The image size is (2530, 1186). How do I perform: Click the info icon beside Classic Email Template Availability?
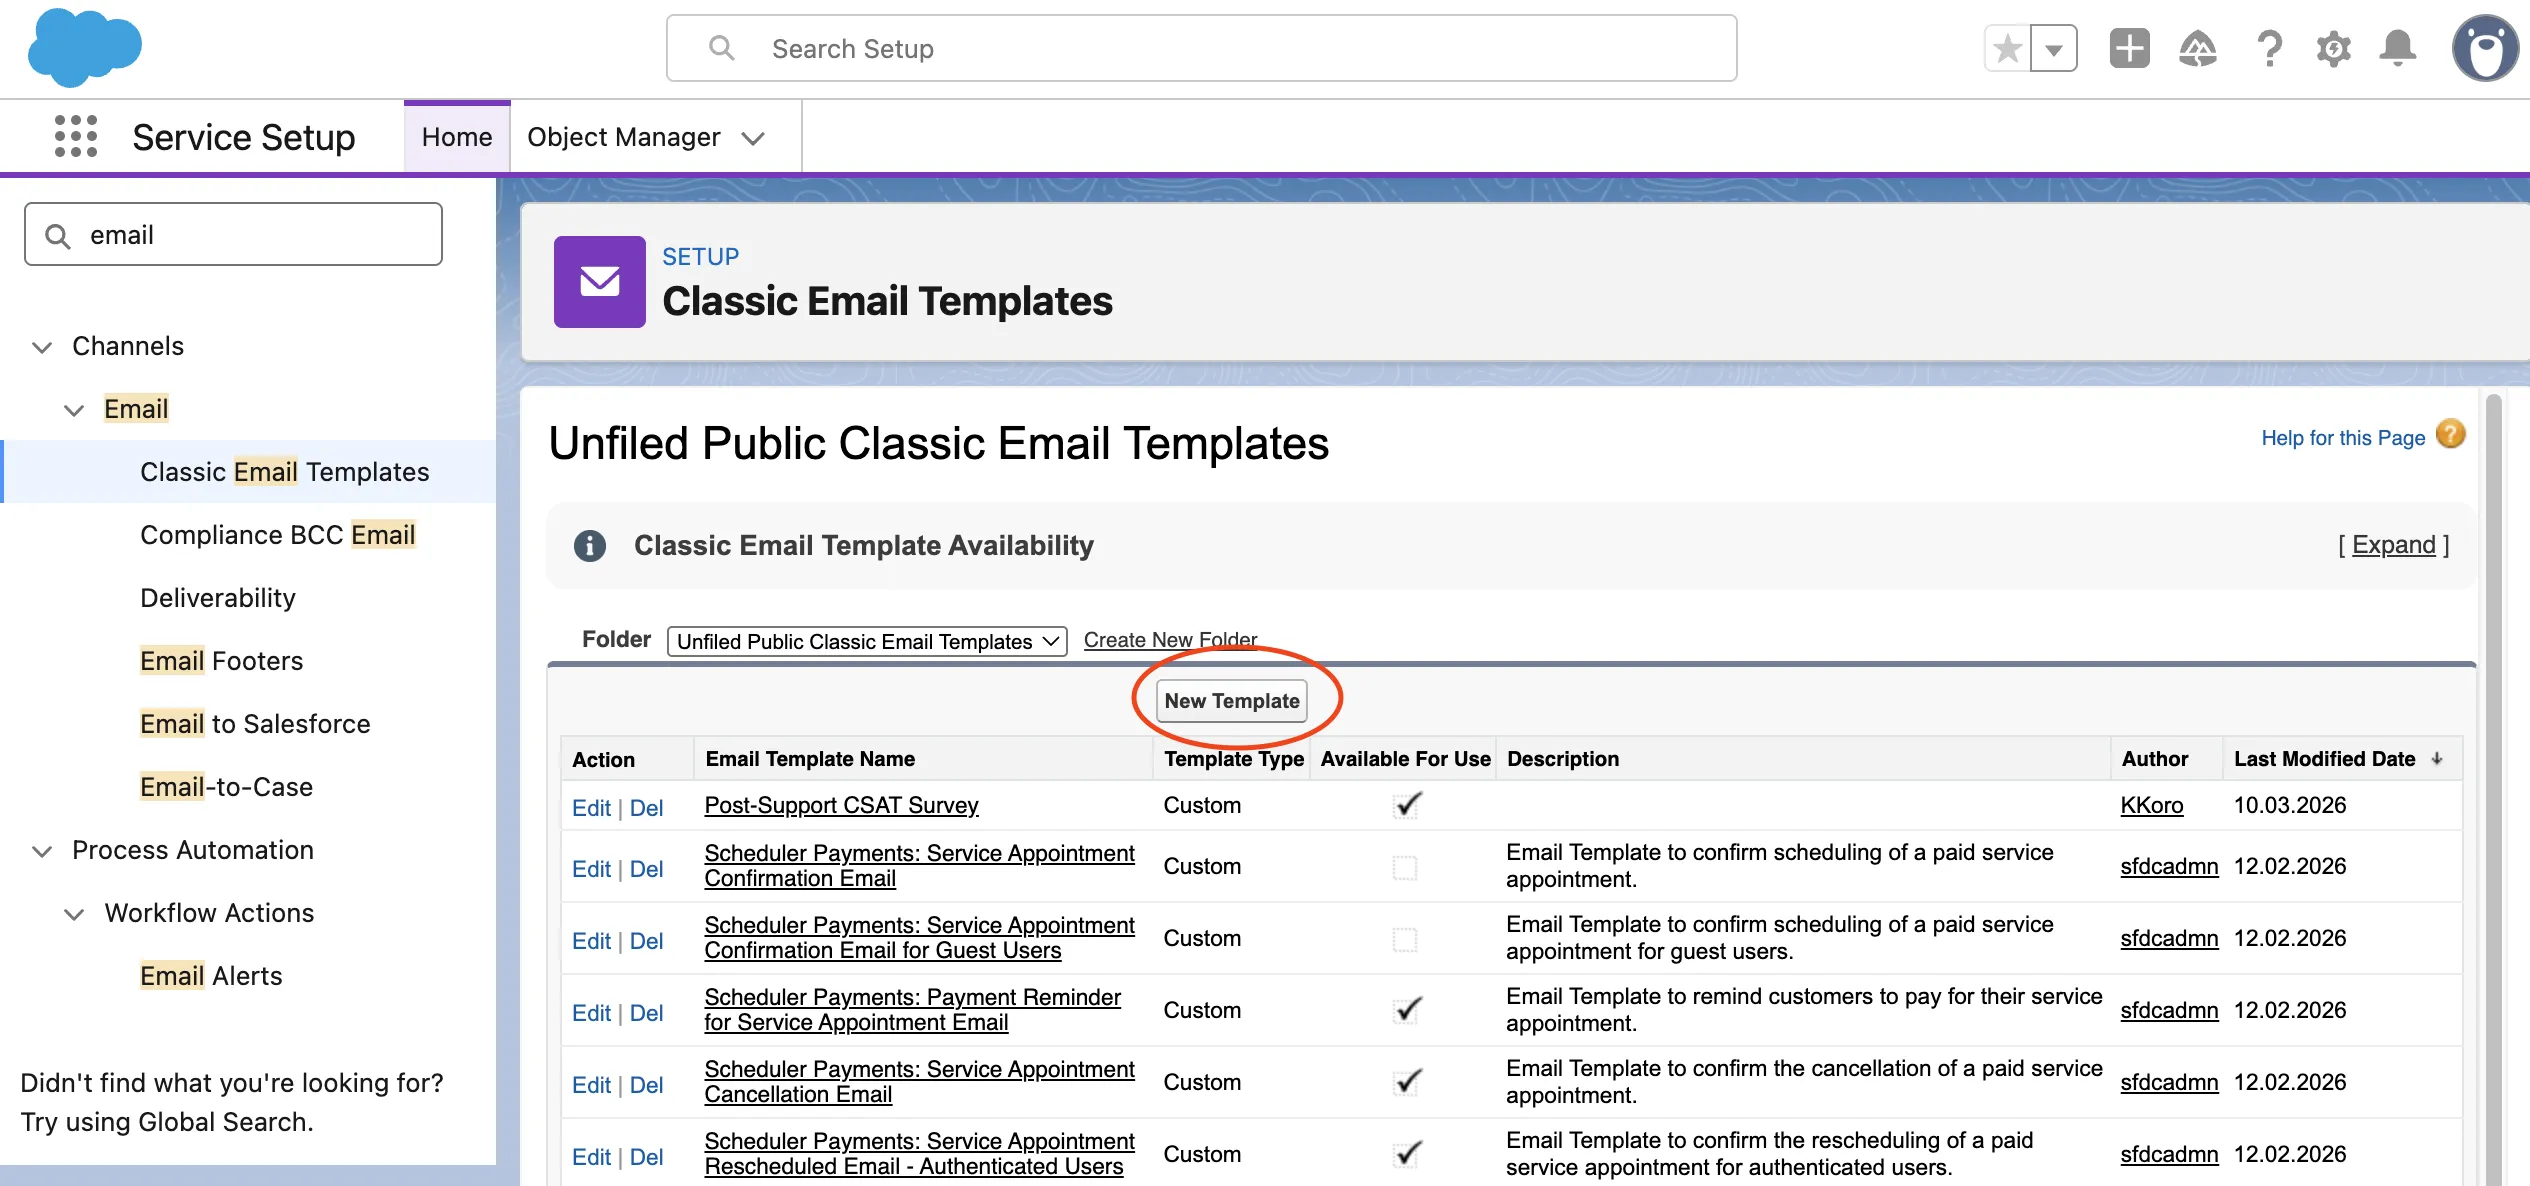pos(590,546)
